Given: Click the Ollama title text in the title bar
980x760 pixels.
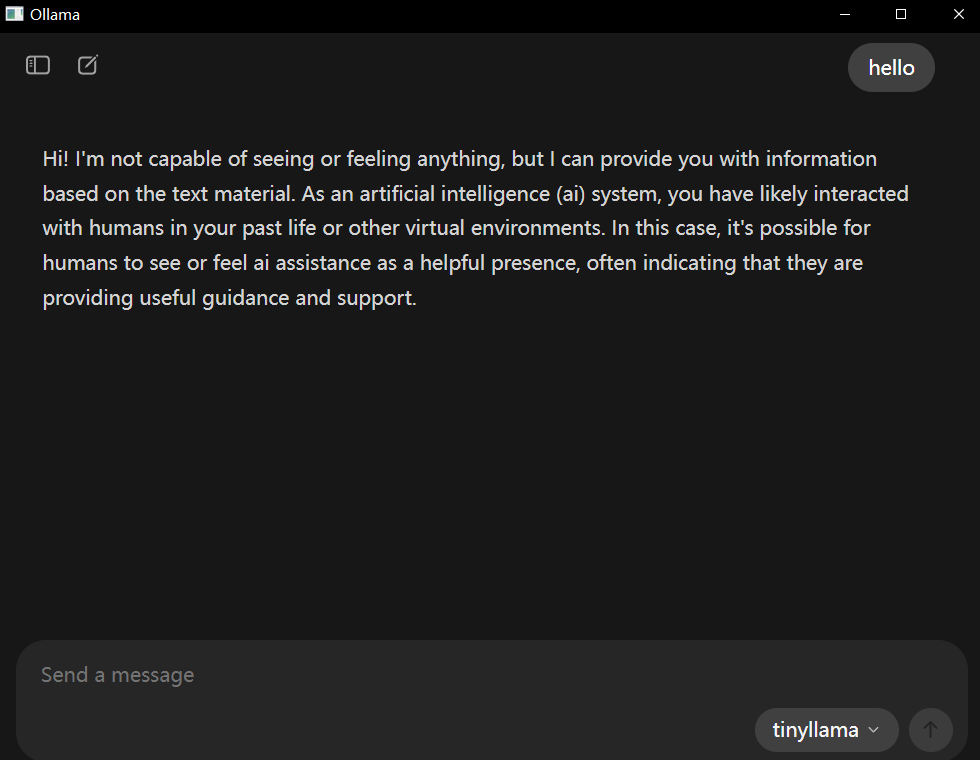Looking at the screenshot, I should point(55,14).
